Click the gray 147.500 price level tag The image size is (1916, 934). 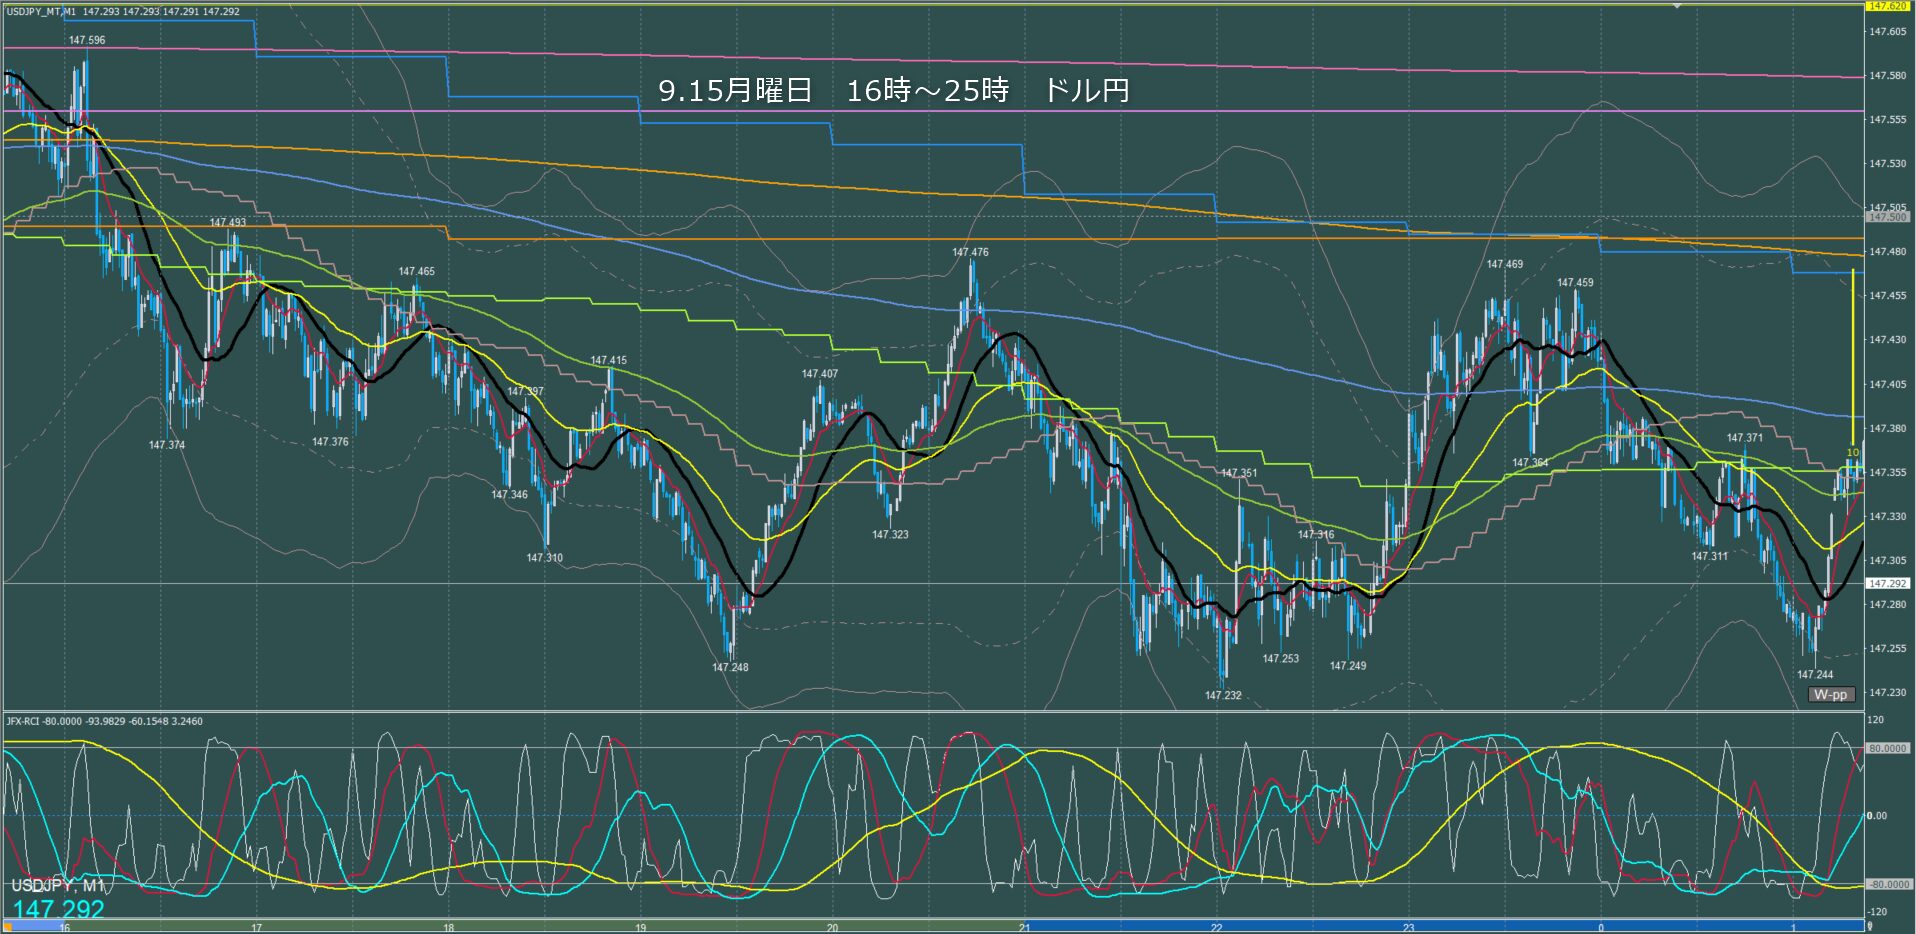pyautogui.click(x=1887, y=217)
